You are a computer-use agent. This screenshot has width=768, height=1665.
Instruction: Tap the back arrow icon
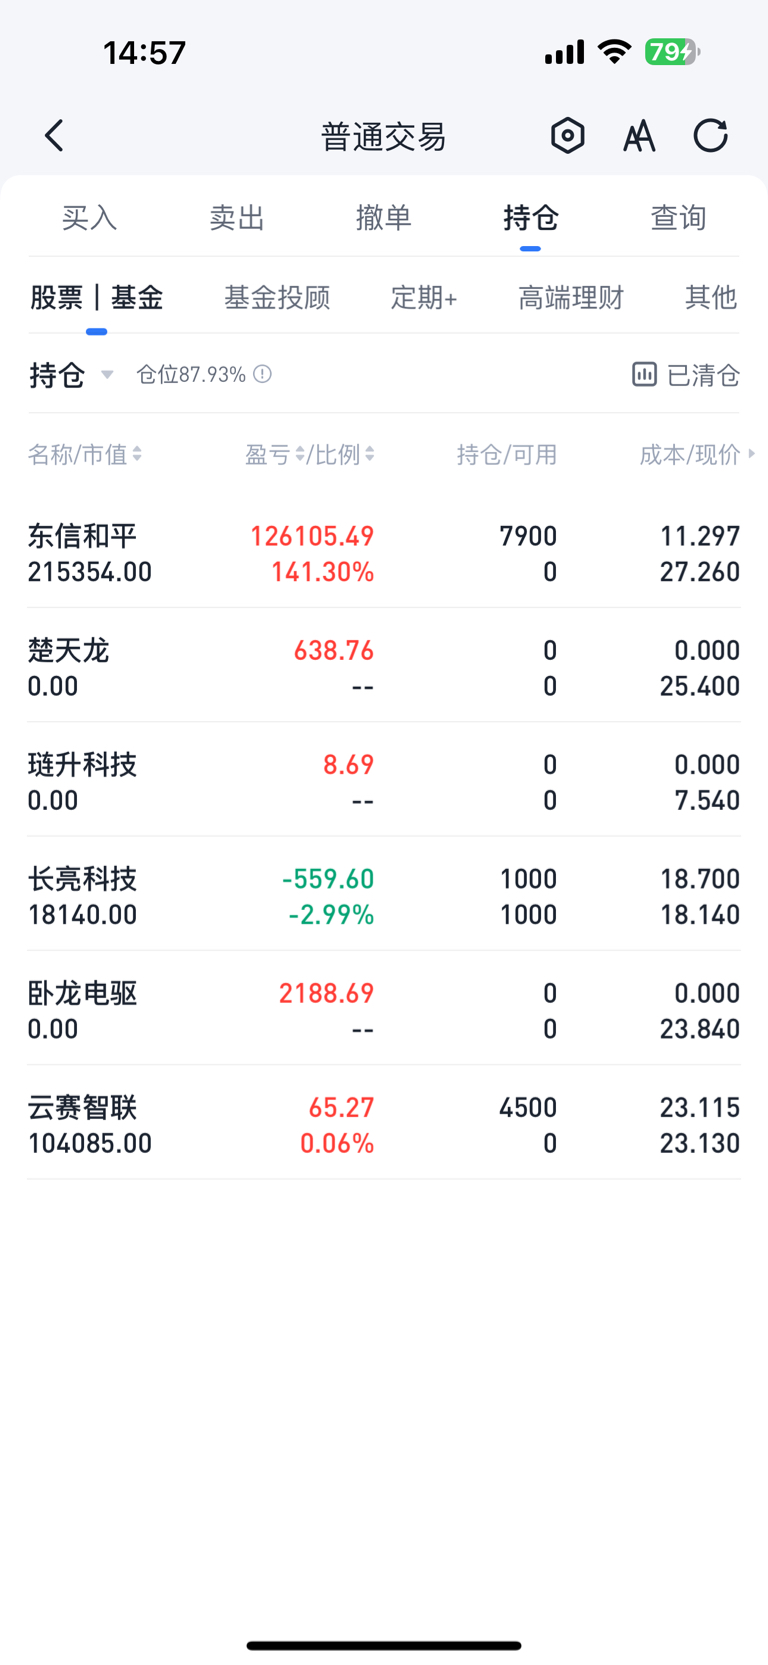[55, 135]
